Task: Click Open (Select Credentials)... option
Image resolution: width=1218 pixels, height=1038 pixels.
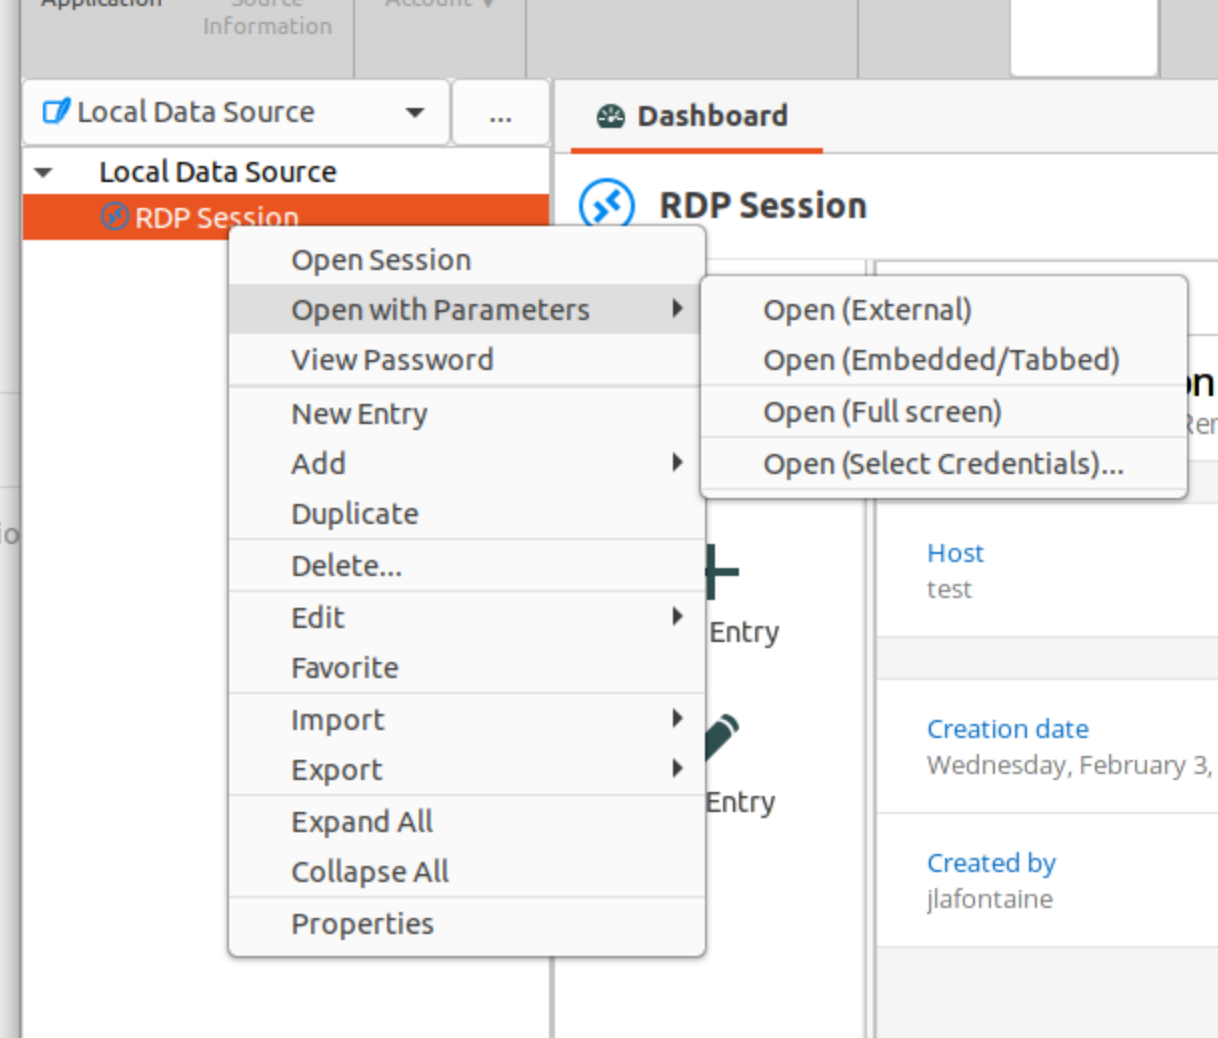Action: tap(942, 464)
